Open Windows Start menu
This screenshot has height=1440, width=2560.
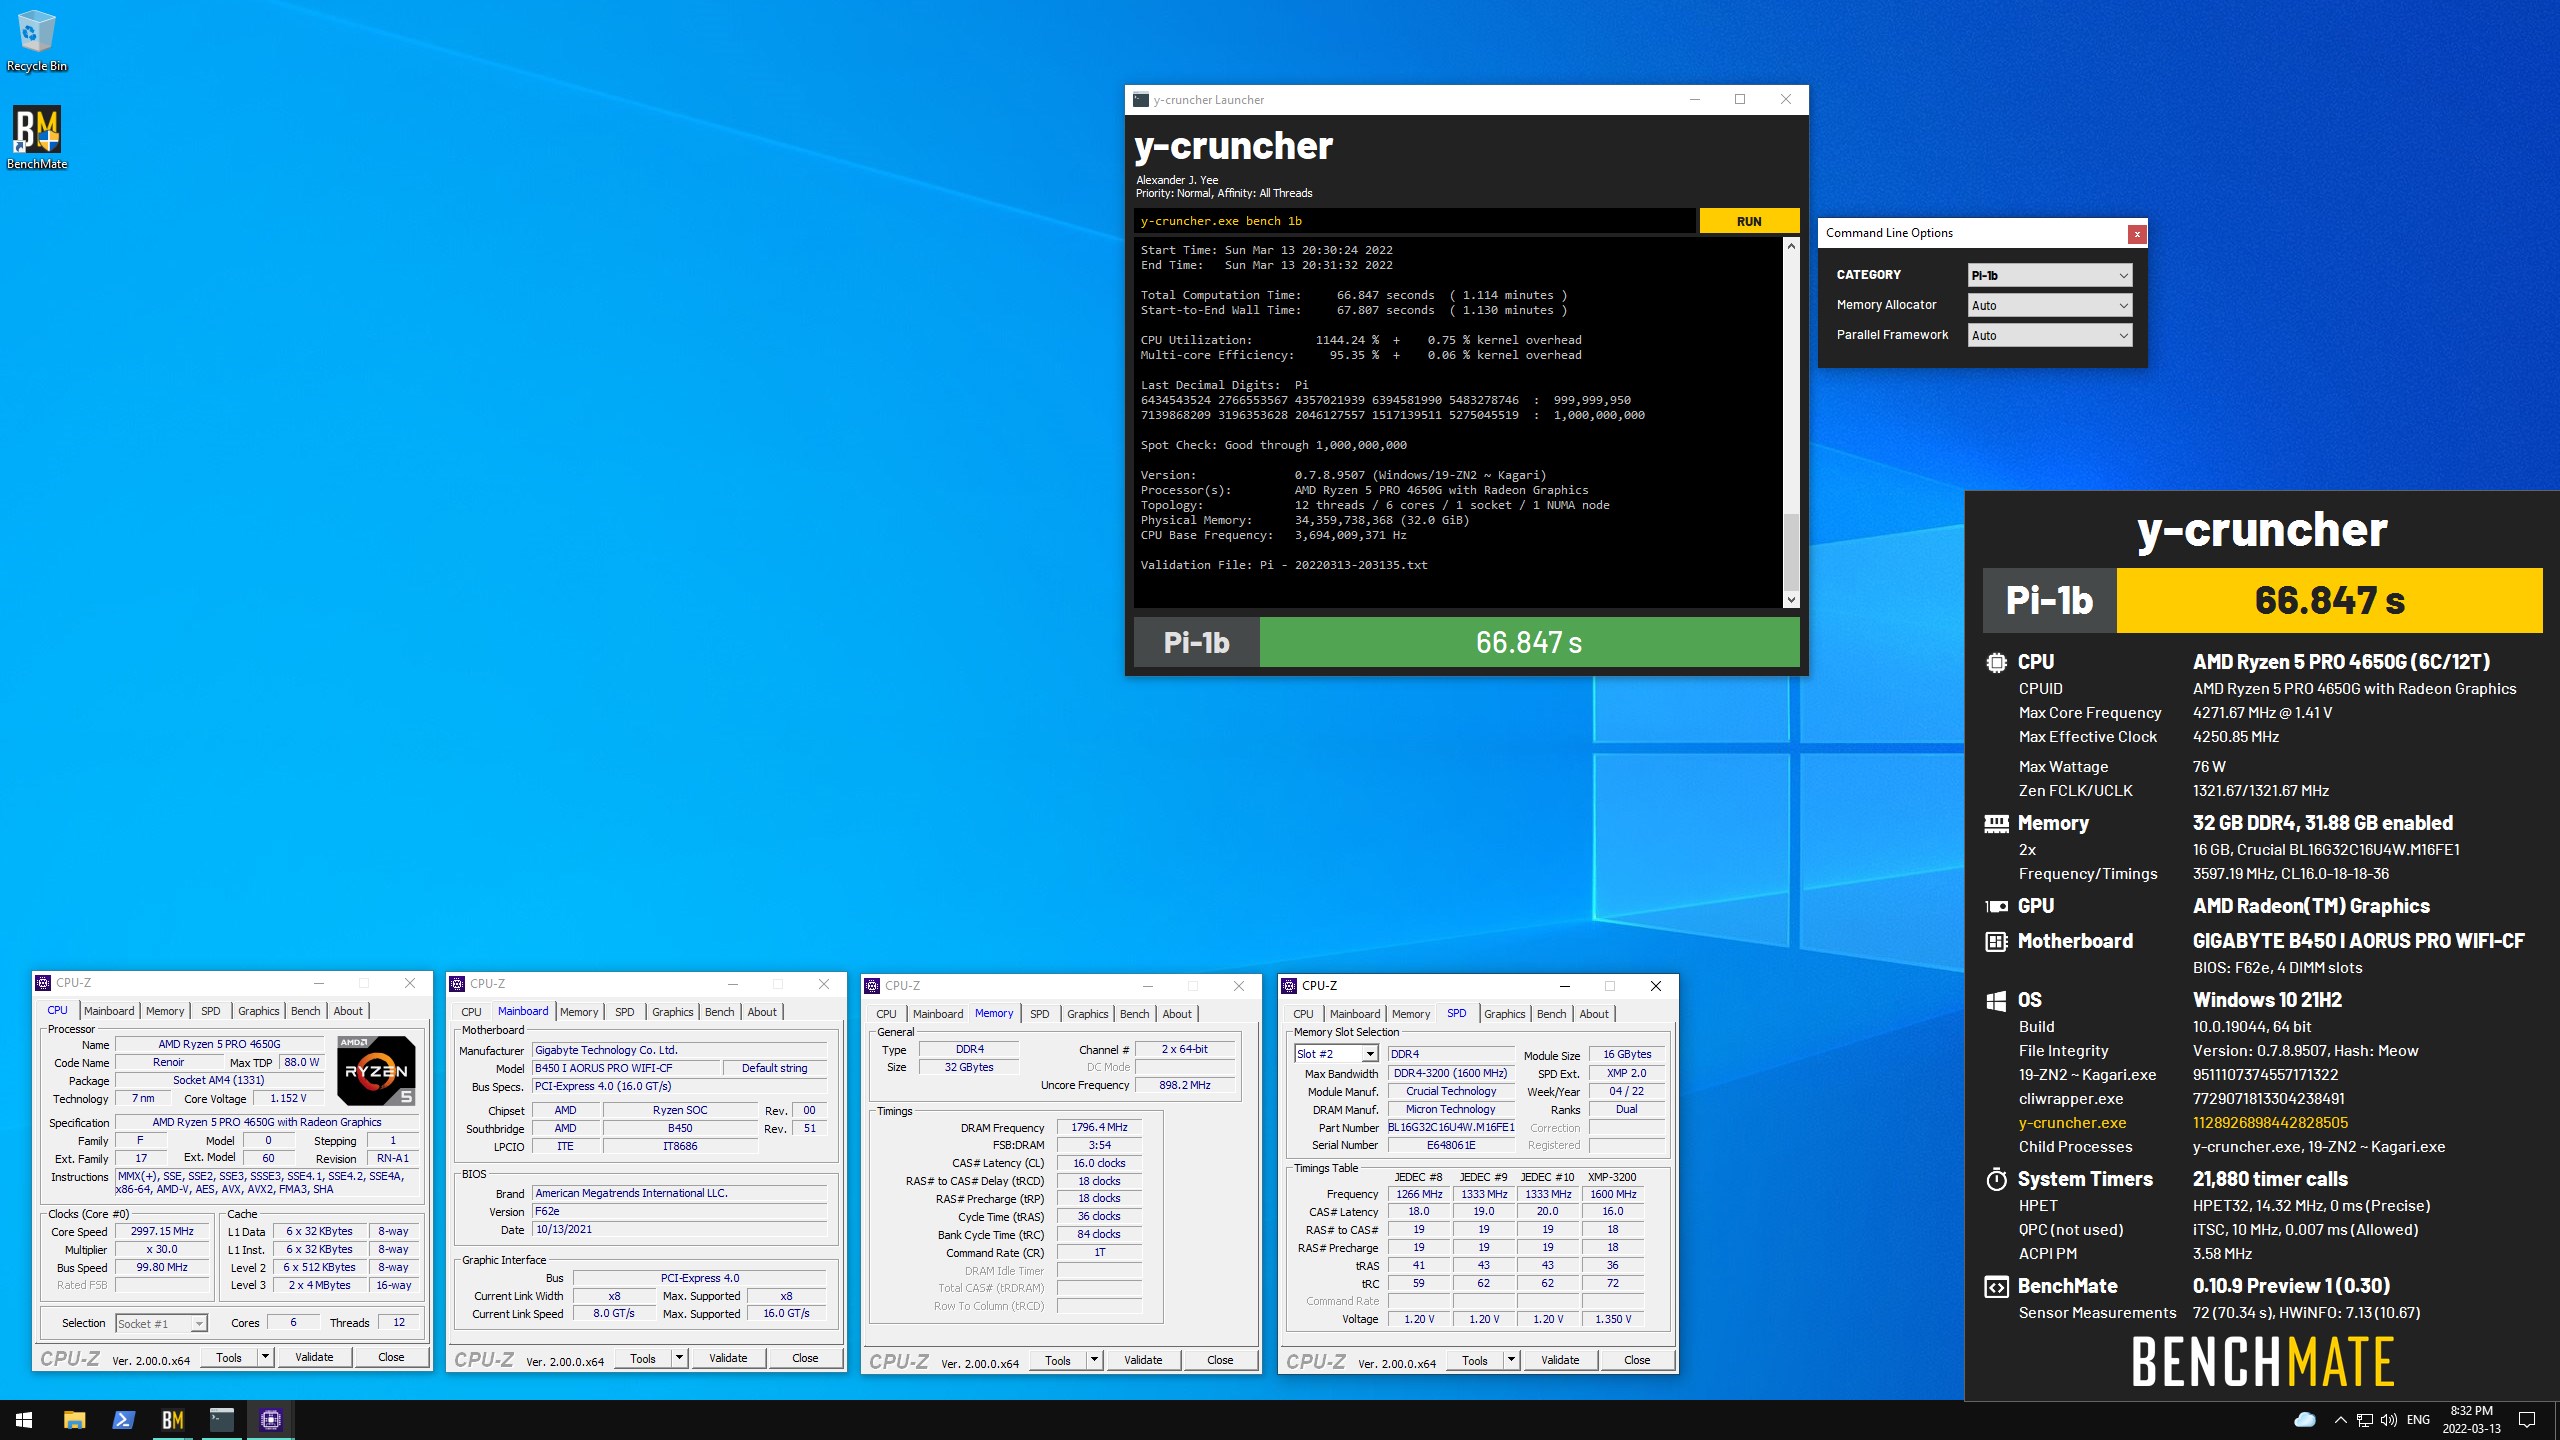coord(24,1419)
